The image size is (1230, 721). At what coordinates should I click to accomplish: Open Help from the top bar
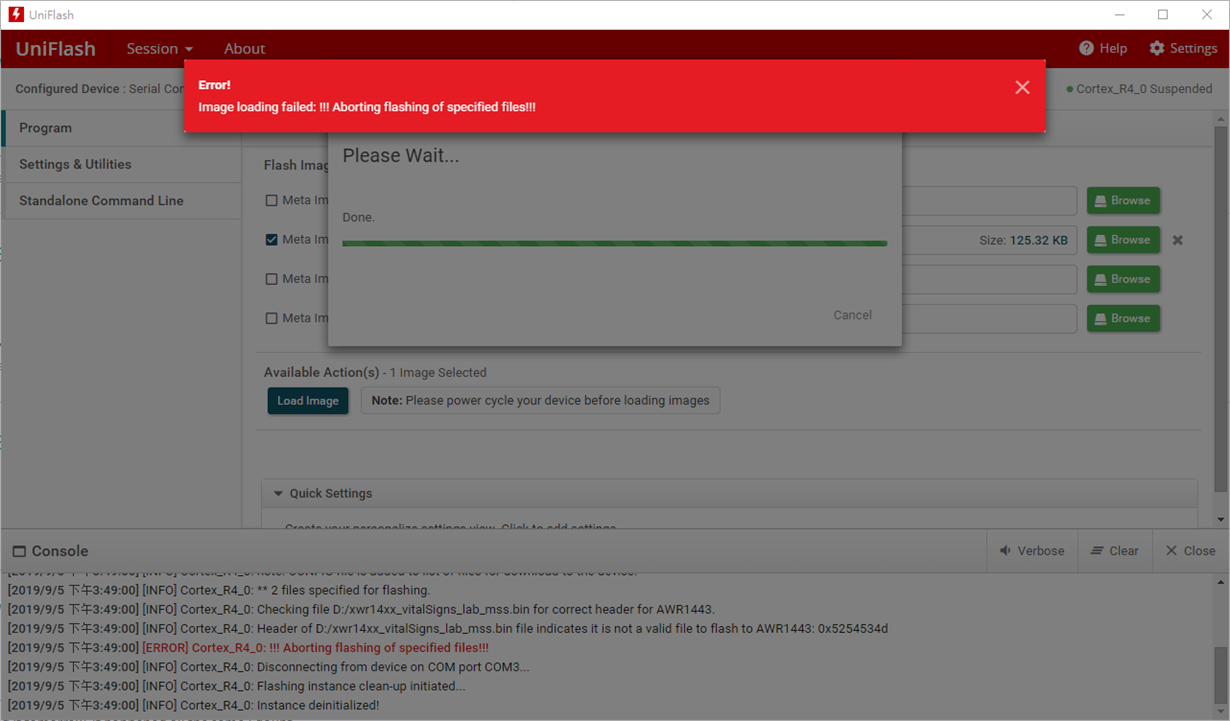coord(1103,48)
